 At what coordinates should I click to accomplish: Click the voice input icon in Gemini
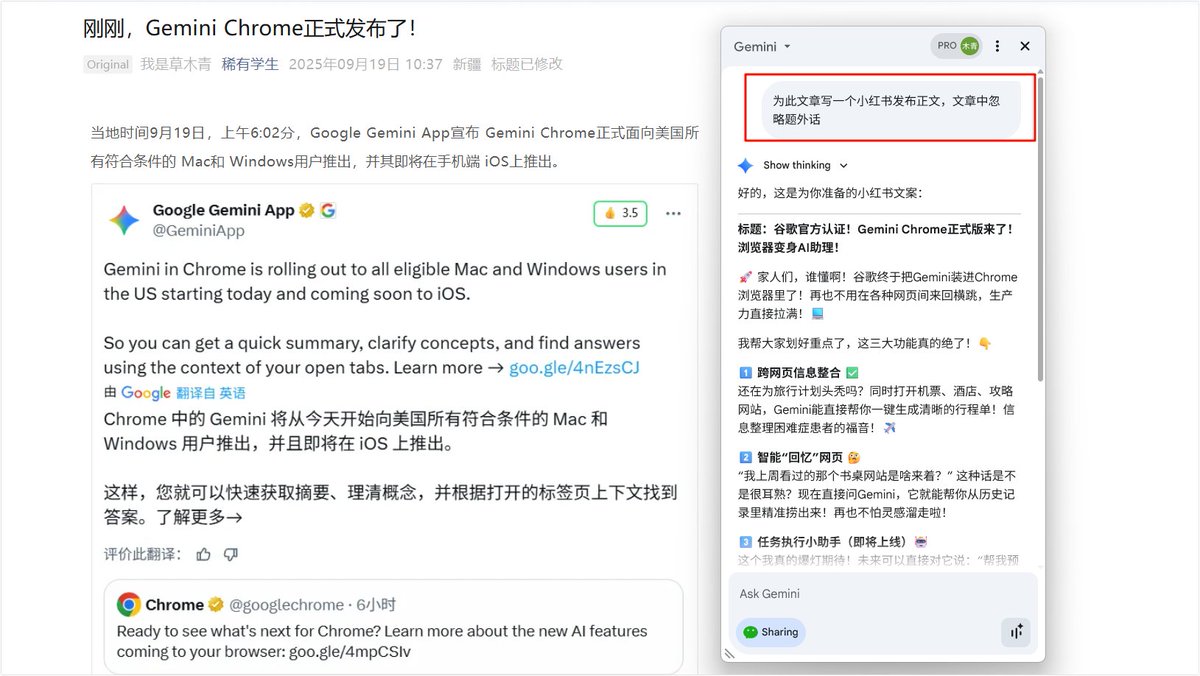click(1016, 631)
